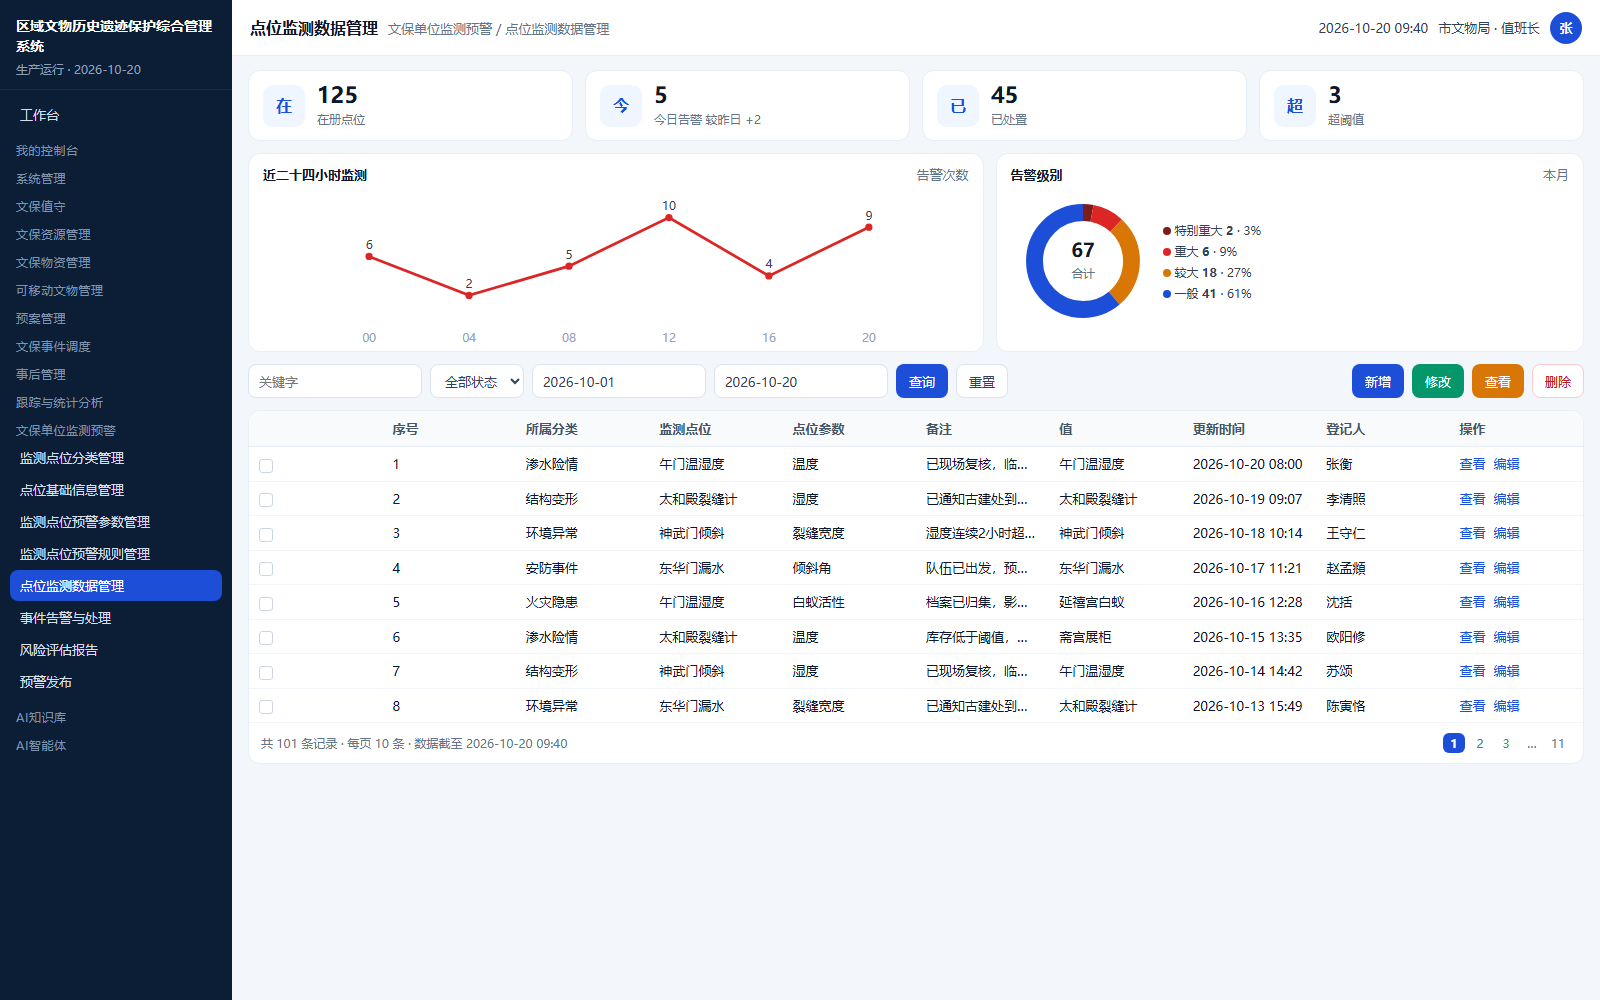The height and width of the screenshot is (1000, 1600).
Task: Open 监测点位预警规则管理 in sidebar
Action: tap(116, 554)
